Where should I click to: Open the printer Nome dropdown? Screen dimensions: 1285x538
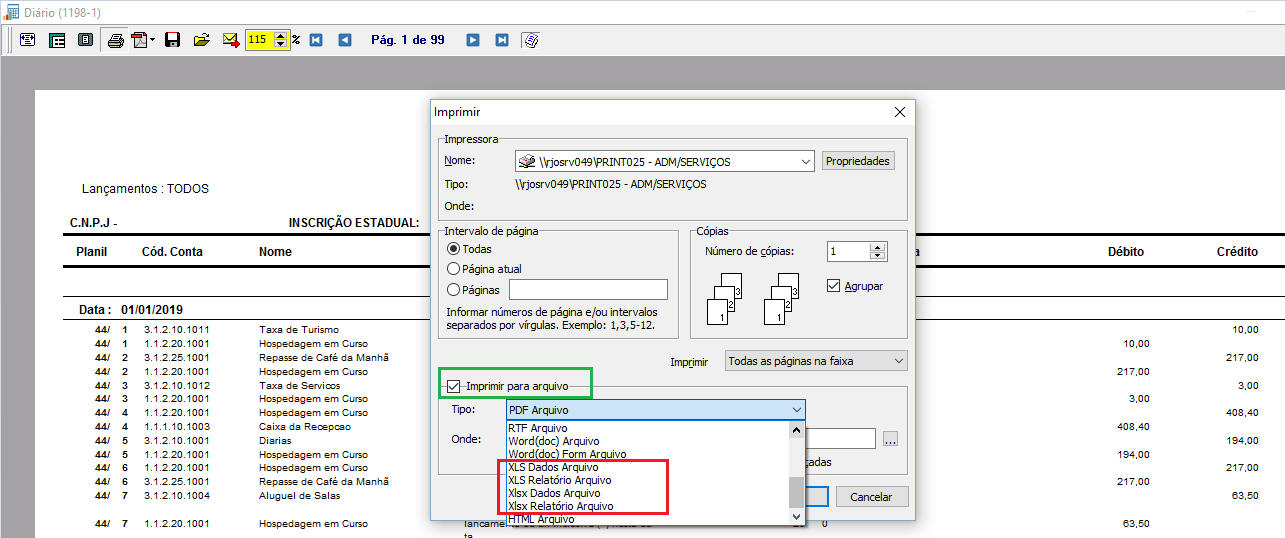click(806, 161)
